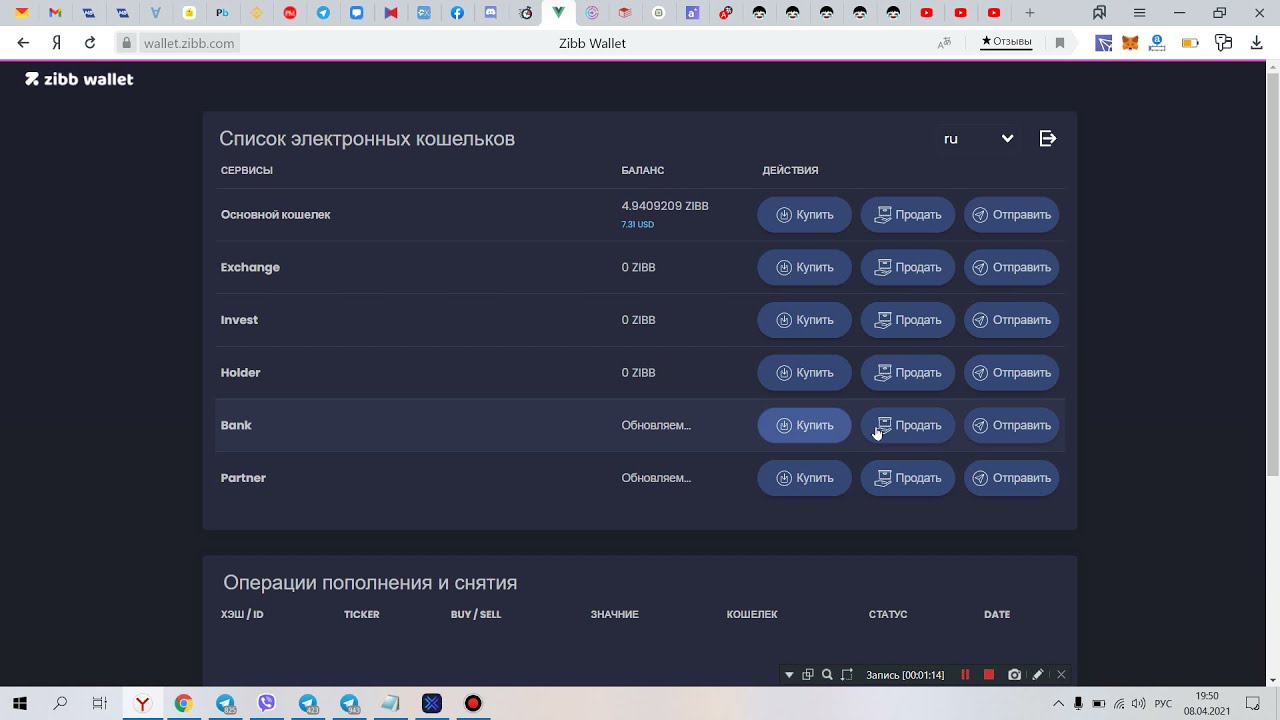Viewport: 1280px width, 720px height.
Task: Click the 7.31 USD value
Action: [x=637, y=225]
